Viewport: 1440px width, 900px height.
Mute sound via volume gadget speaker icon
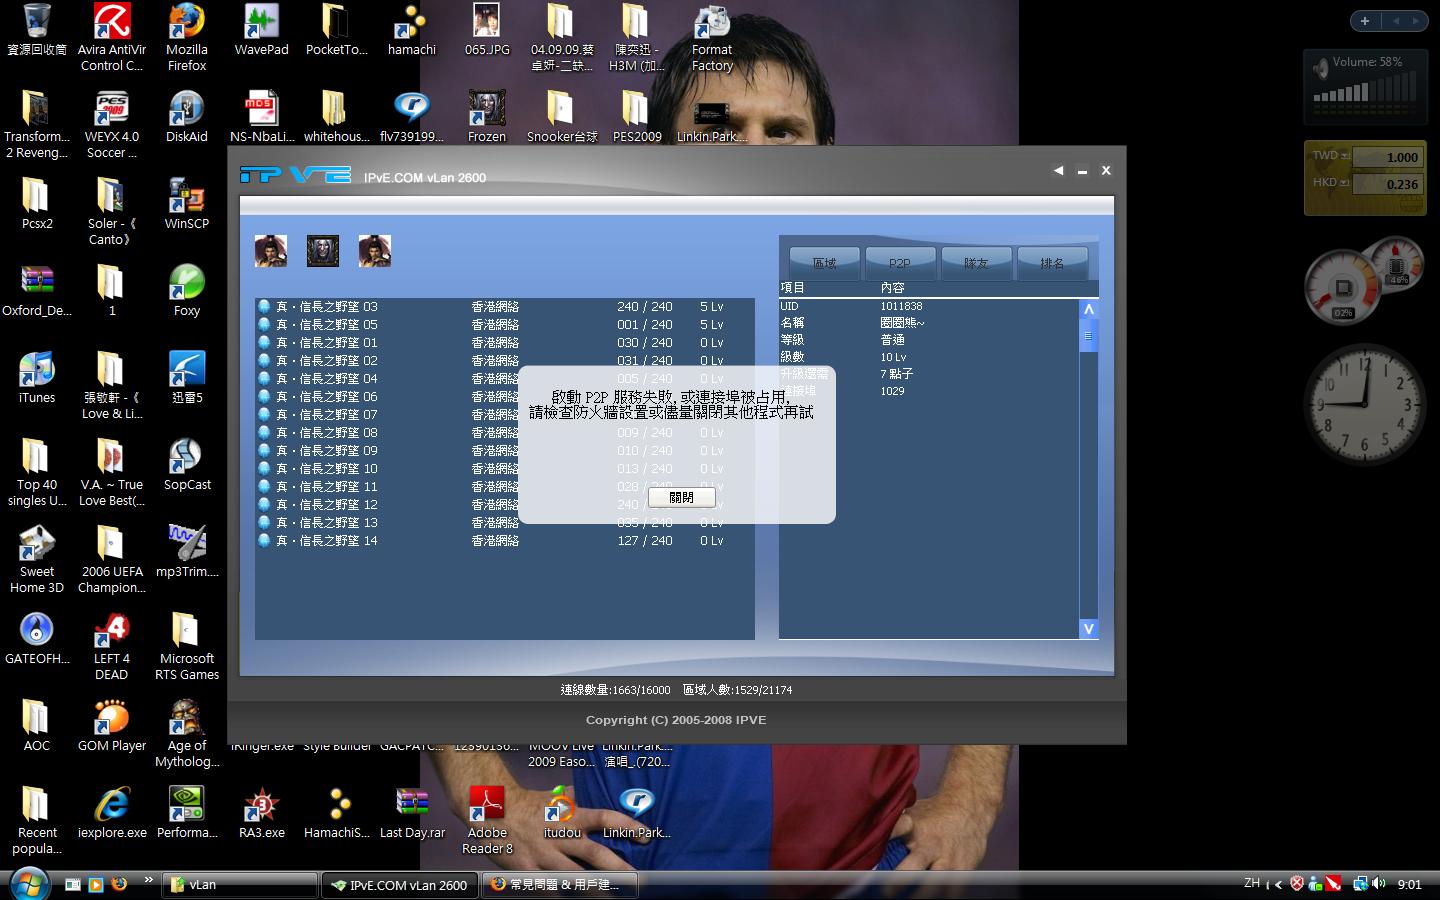pos(1321,68)
